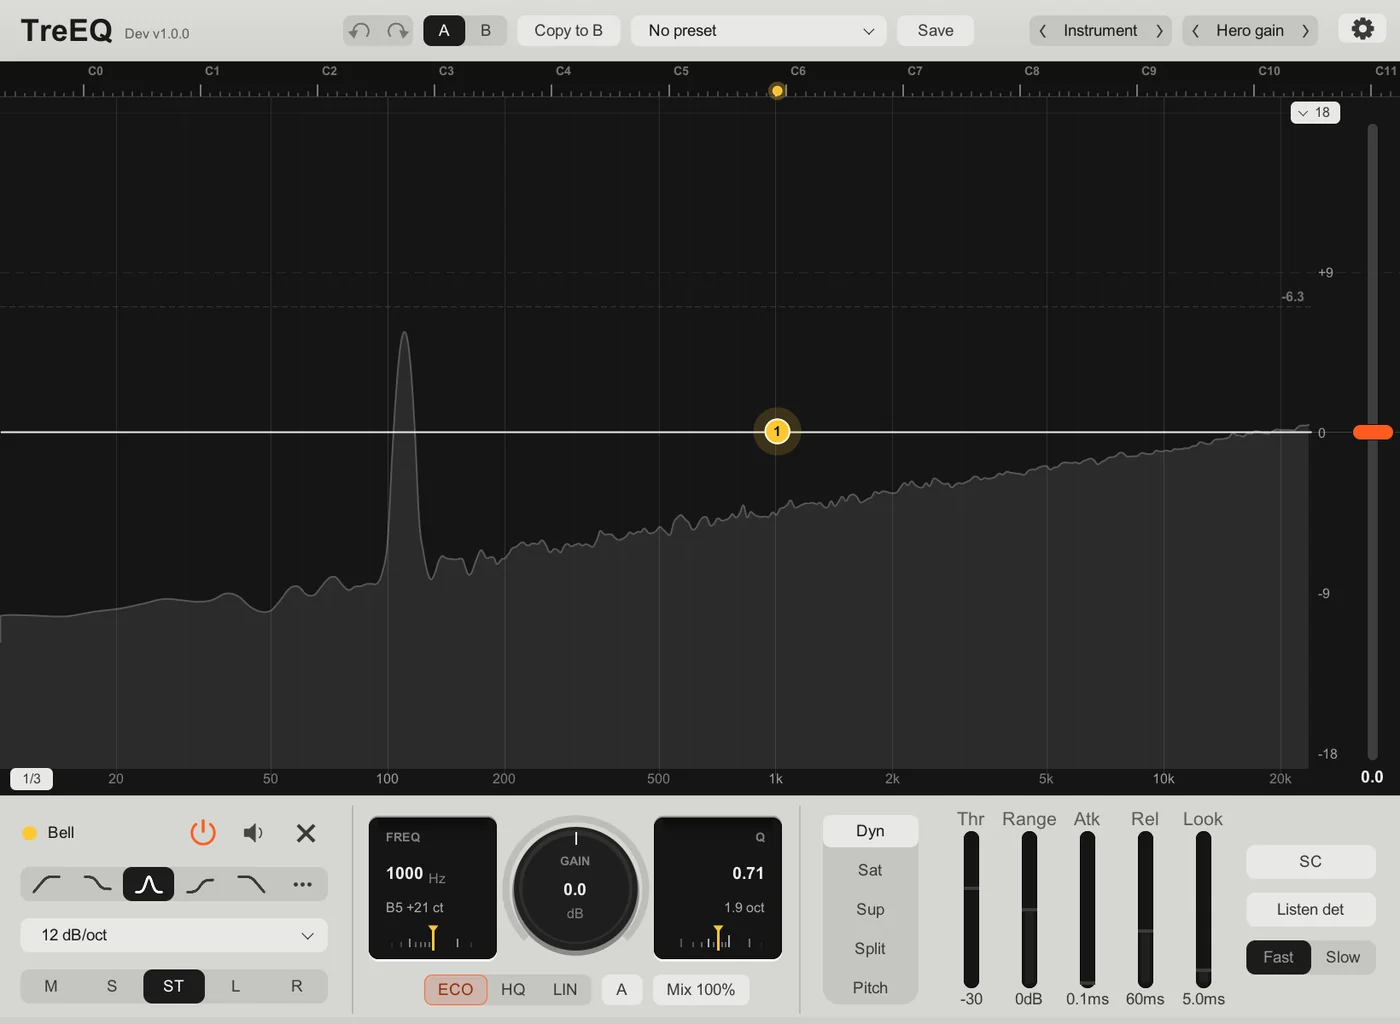This screenshot has height=1024, width=1400.
Task: Select the Sup tab
Action: [870, 909]
